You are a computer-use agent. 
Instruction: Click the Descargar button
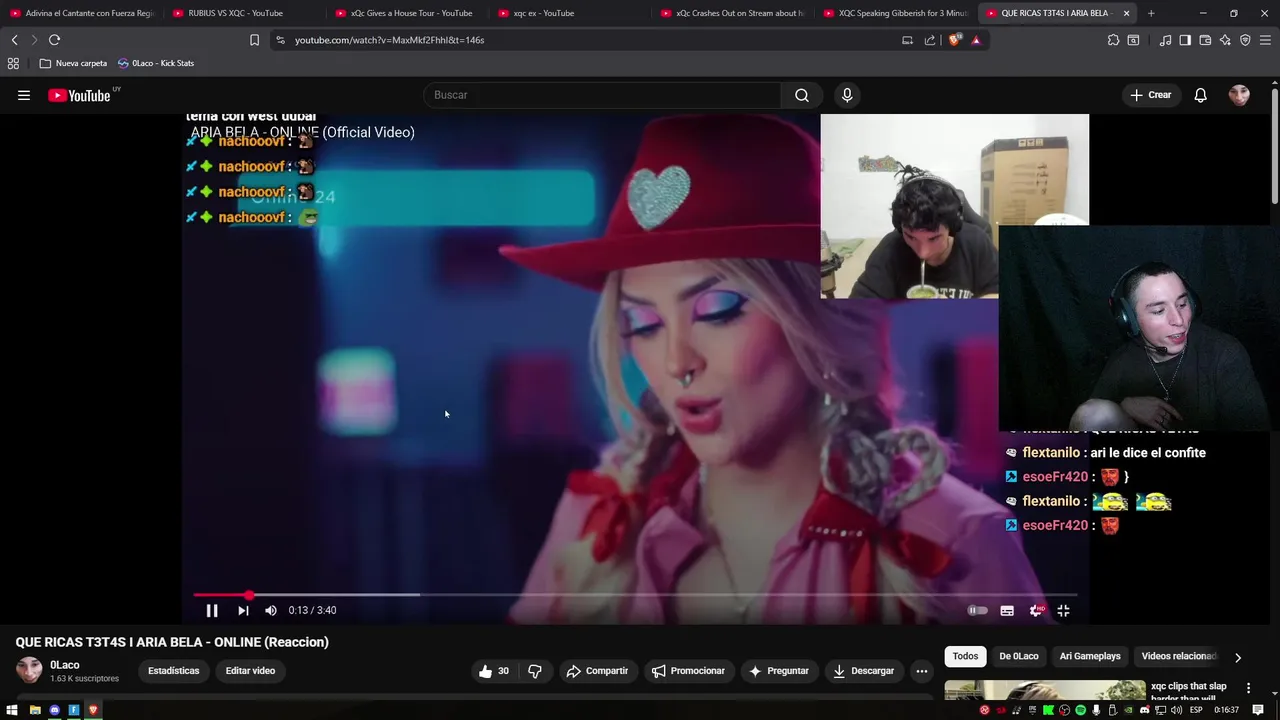point(863,671)
